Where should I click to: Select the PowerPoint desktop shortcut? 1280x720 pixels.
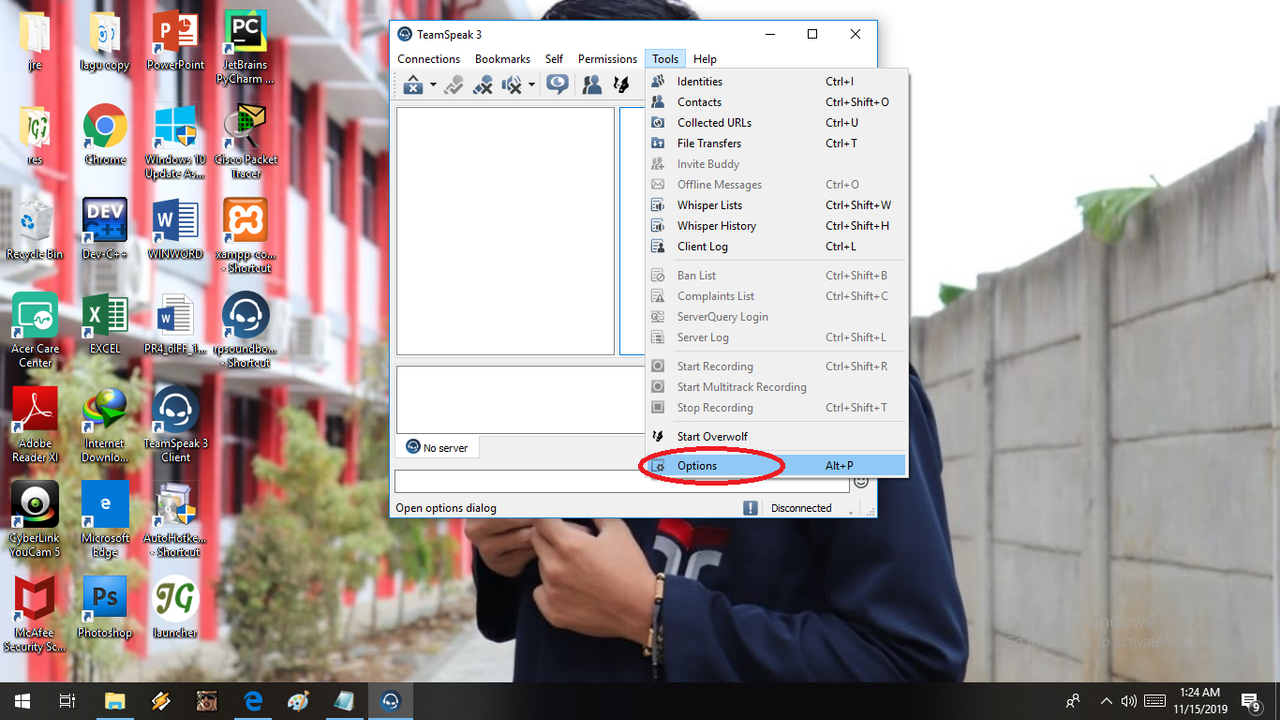(x=175, y=42)
